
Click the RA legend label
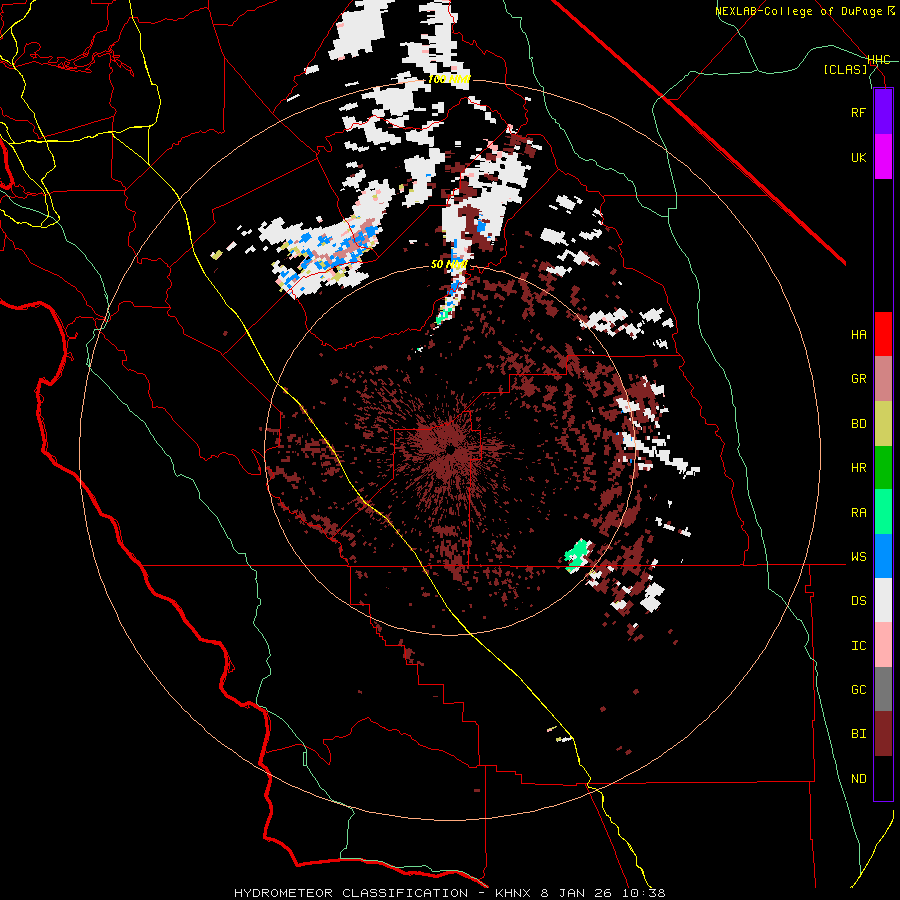pyautogui.click(x=858, y=513)
